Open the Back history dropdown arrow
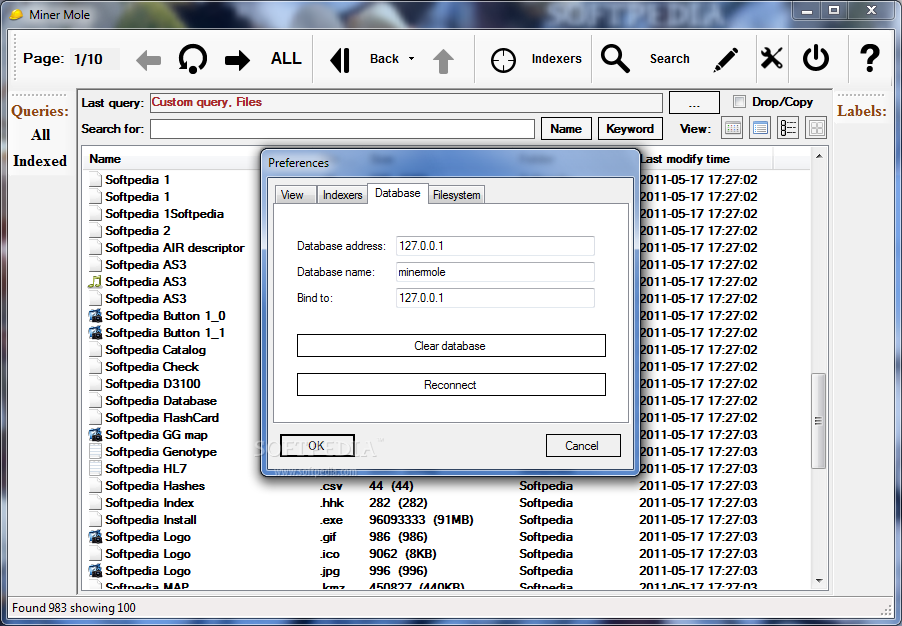902x626 pixels. pyautogui.click(x=411, y=59)
